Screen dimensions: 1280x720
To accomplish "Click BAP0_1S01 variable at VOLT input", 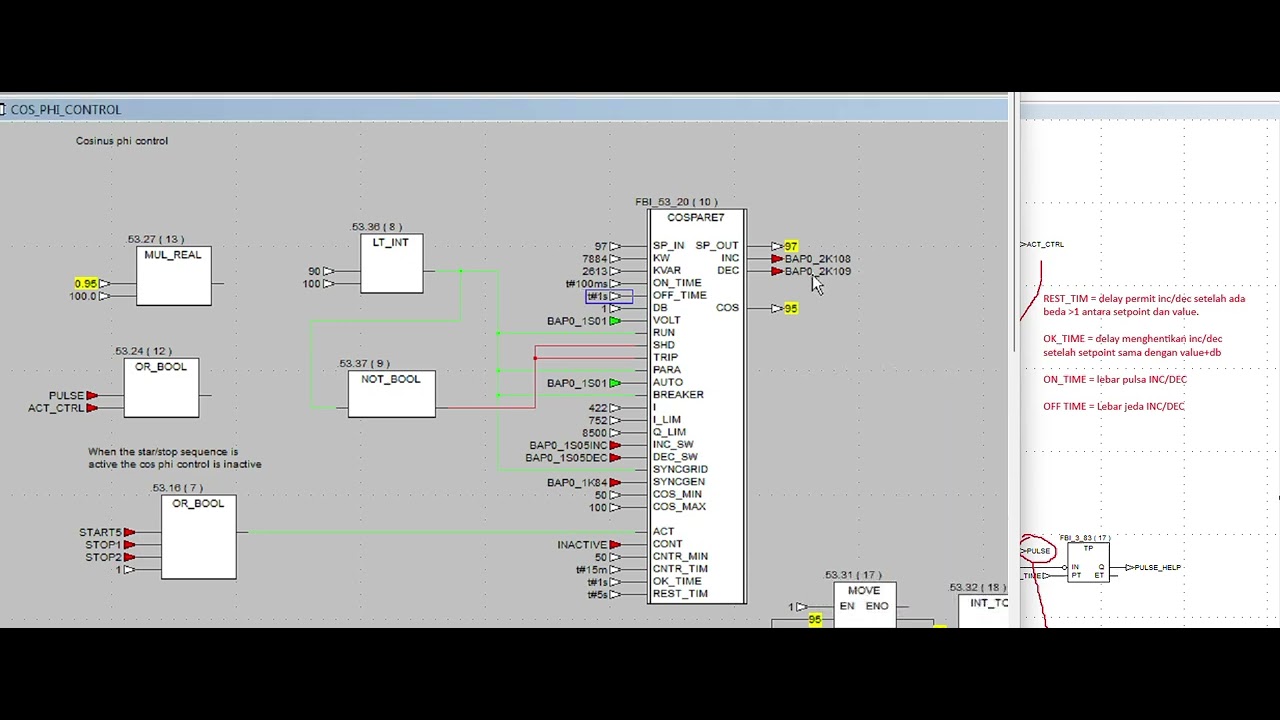I will pos(577,321).
